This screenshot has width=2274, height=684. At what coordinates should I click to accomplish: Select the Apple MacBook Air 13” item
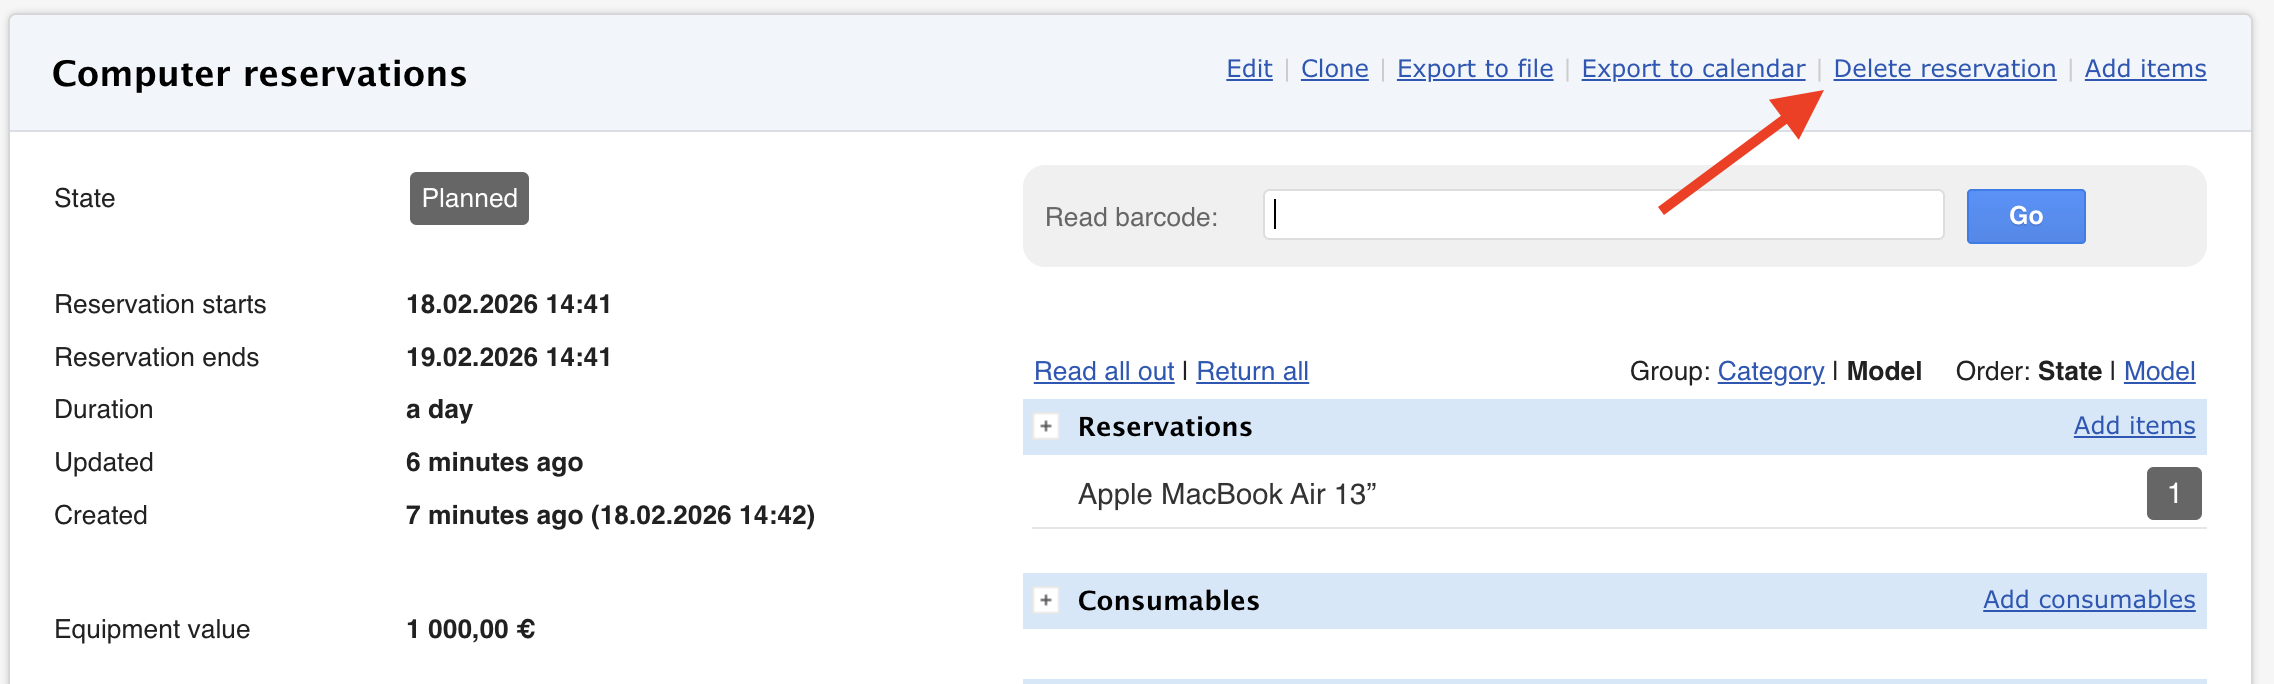click(x=1227, y=494)
